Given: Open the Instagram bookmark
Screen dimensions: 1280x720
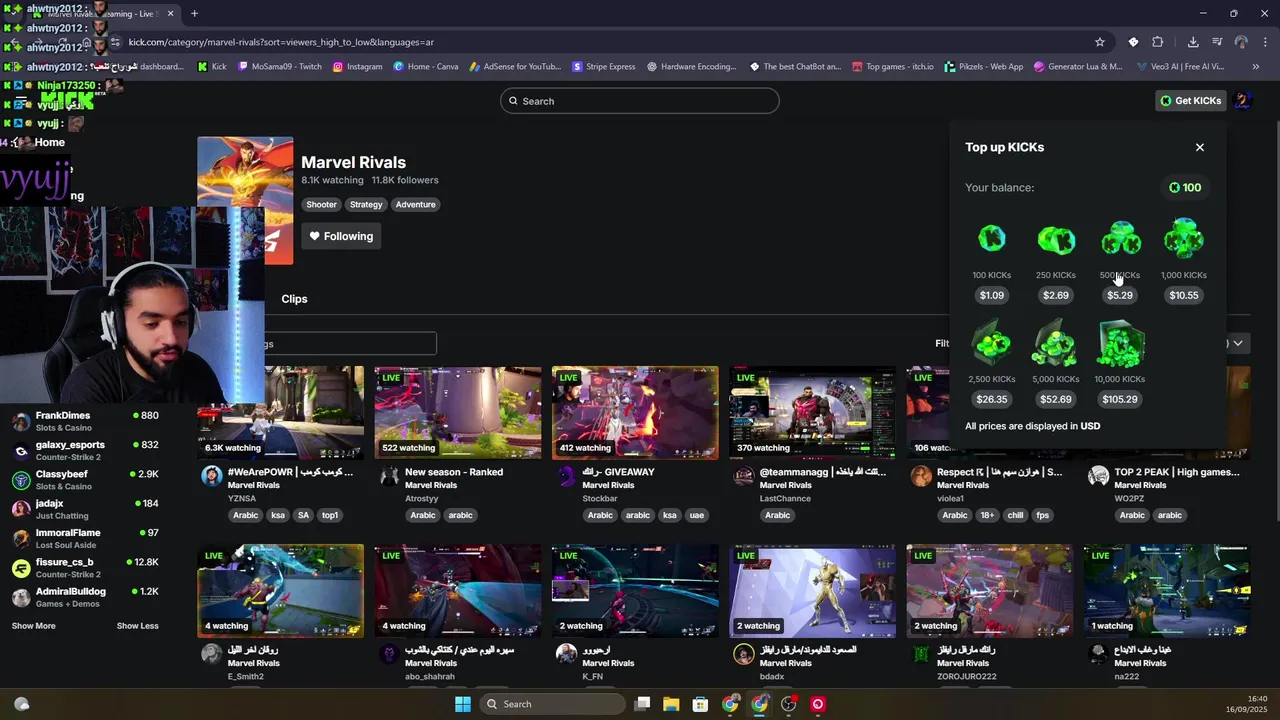Looking at the screenshot, I should click(x=357, y=67).
